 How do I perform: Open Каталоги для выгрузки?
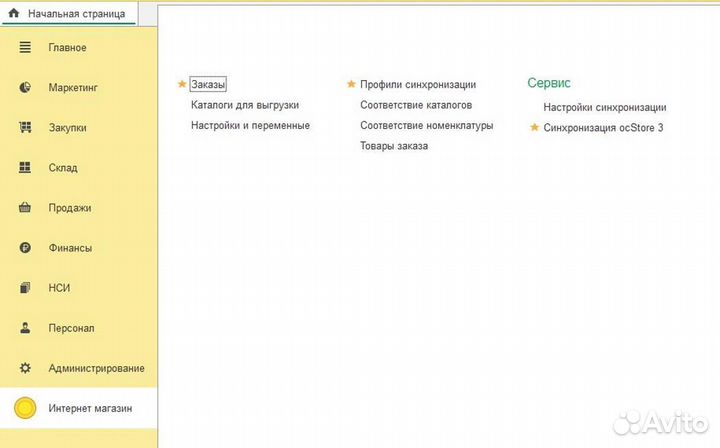(x=245, y=105)
